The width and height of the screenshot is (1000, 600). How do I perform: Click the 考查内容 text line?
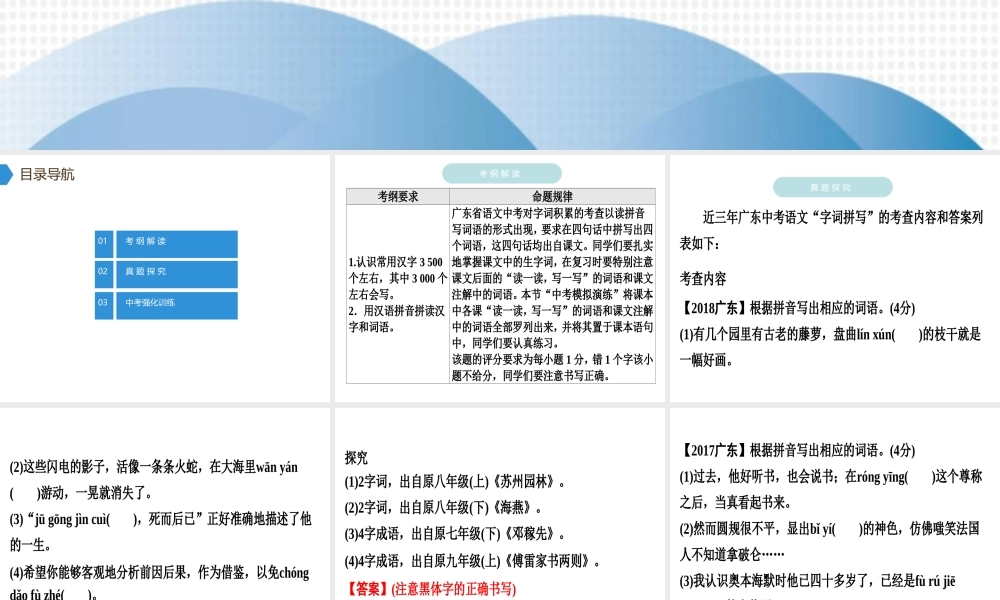click(703, 279)
